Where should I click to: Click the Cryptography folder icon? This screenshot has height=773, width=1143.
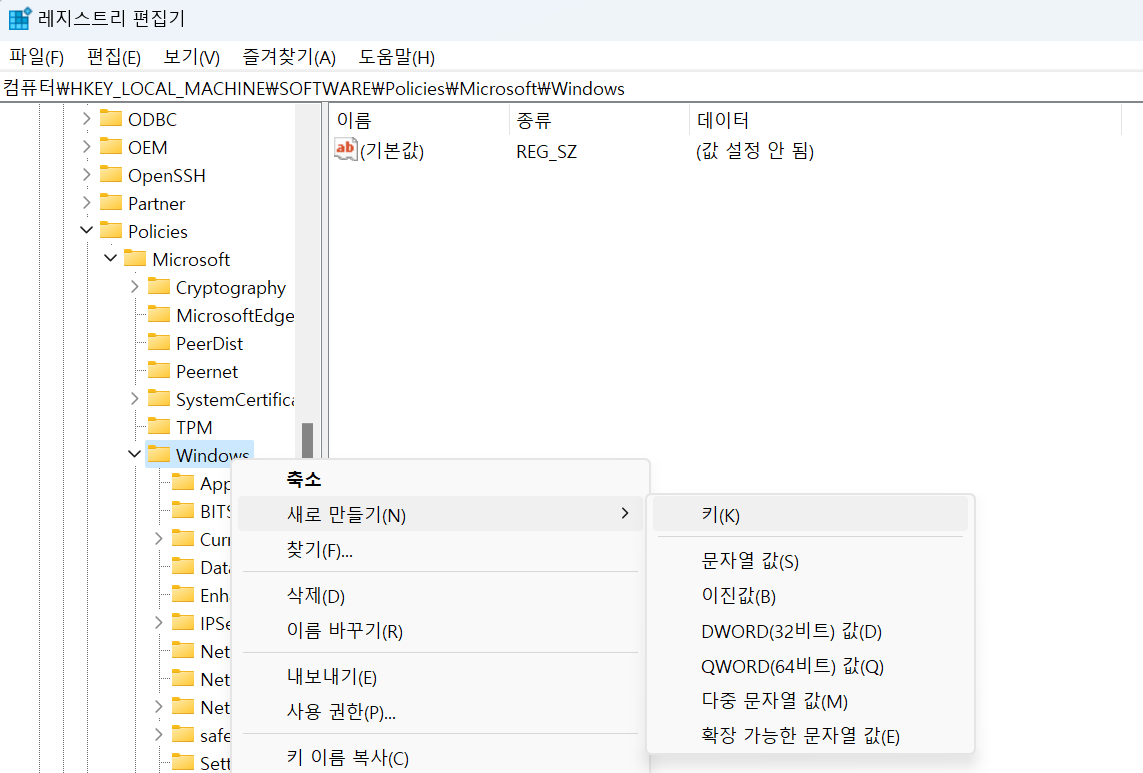pyautogui.click(x=159, y=287)
